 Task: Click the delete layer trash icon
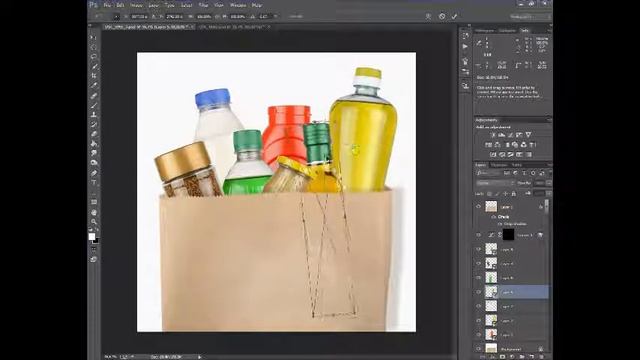(x=541, y=357)
